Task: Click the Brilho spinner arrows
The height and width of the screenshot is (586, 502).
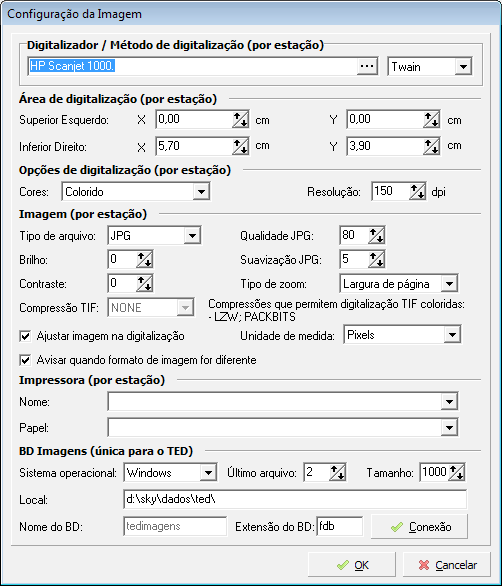Action: 144,259
